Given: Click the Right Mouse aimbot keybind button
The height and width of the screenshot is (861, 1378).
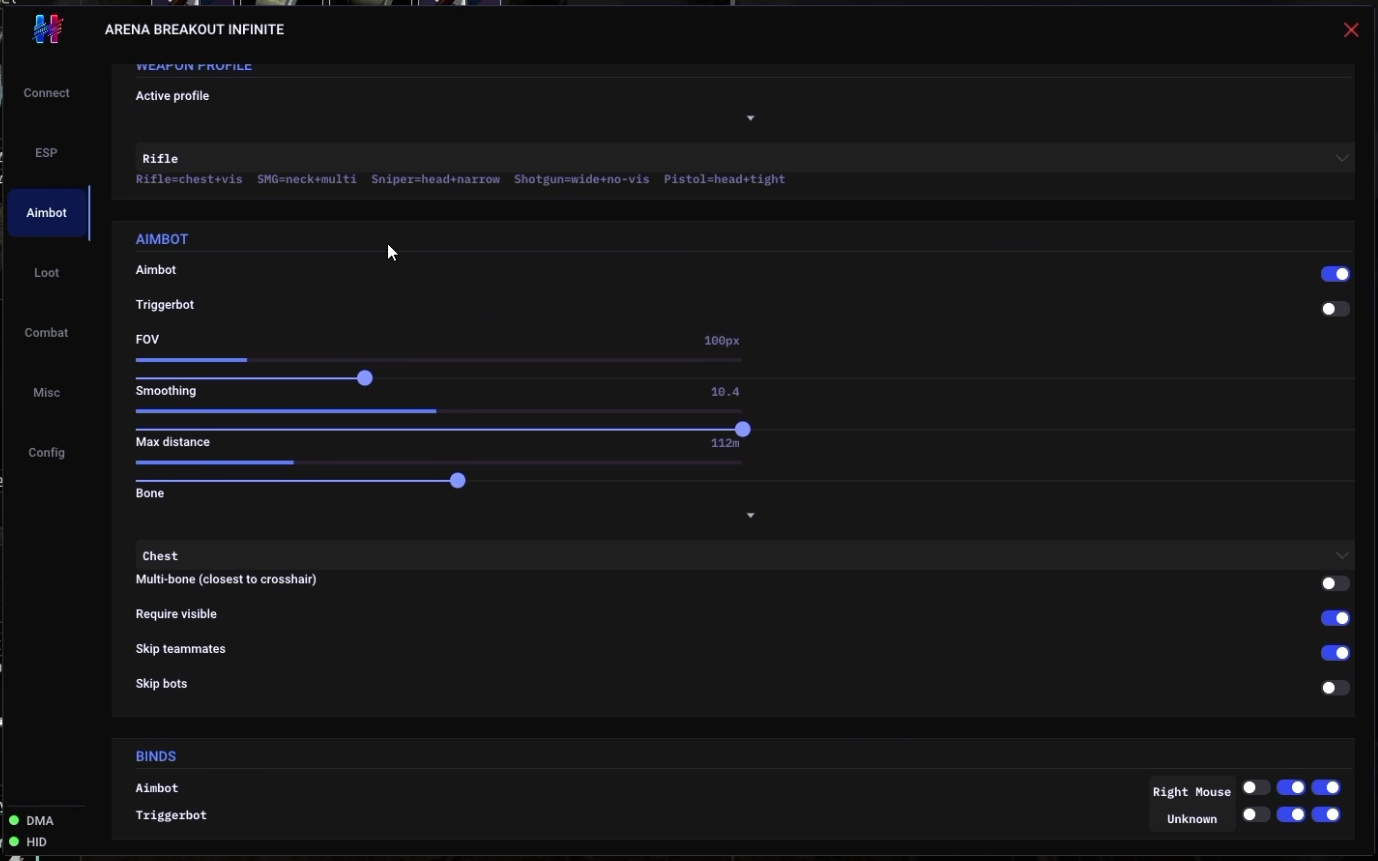Looking at the screenshot, I should [x=1192, y=791].
